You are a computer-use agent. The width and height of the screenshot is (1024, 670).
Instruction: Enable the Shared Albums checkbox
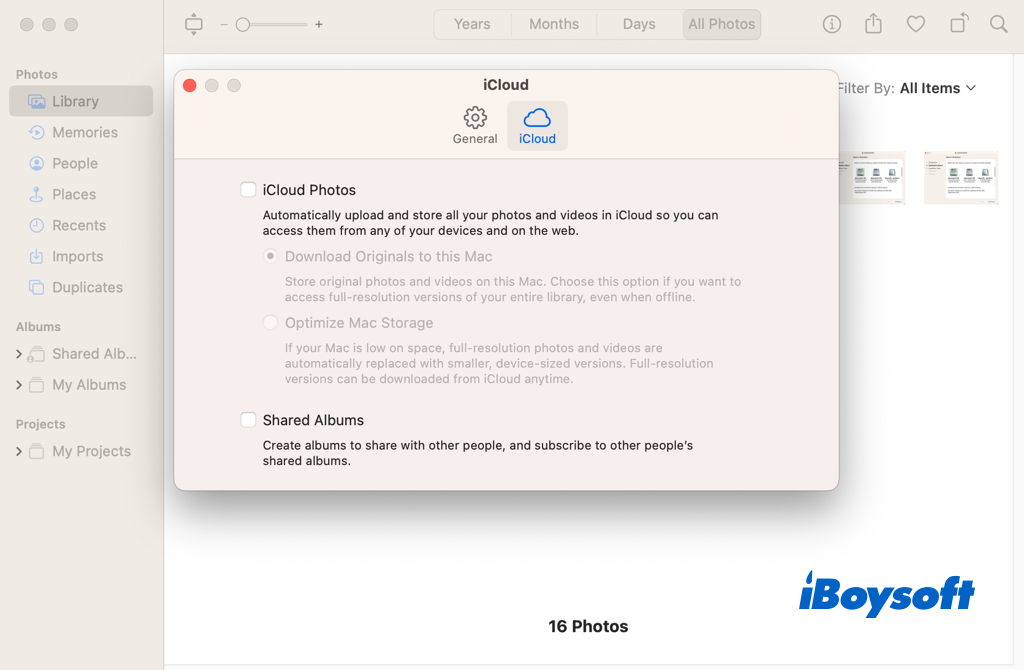(x=248, y=420)
